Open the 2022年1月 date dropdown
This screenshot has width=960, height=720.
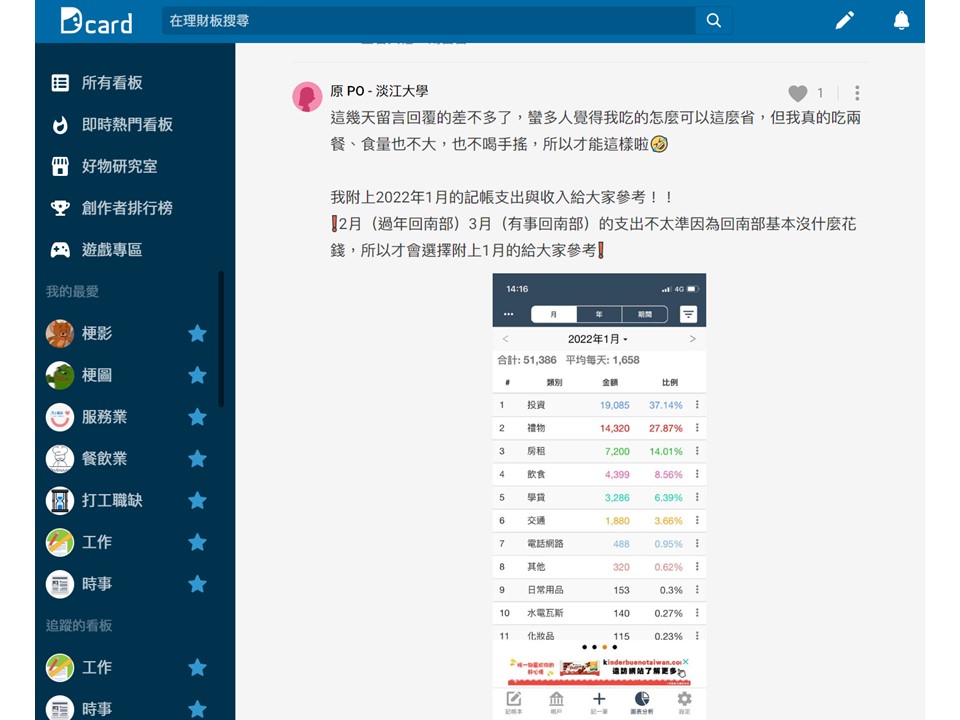pos(596,338)
